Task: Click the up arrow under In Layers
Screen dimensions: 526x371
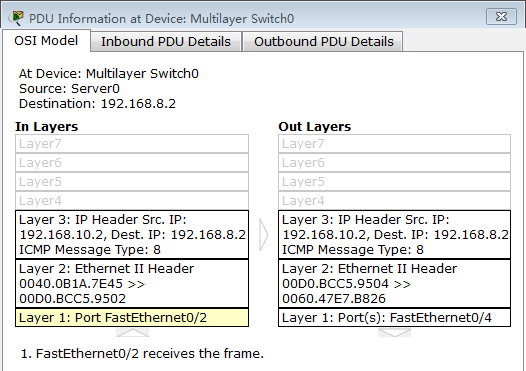Action: pyautogui.click(x=133, y=332)
